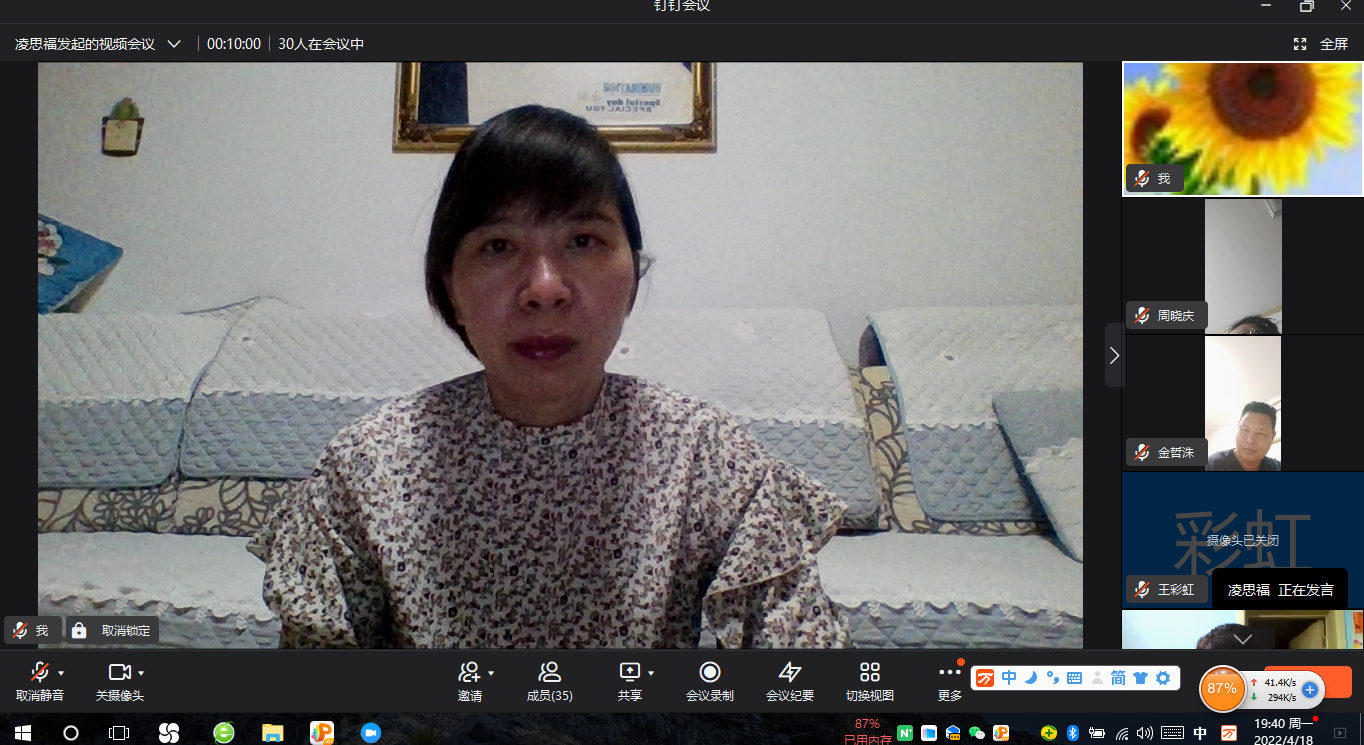Click the 87% memory usage orange ball

click(1222, 688)
